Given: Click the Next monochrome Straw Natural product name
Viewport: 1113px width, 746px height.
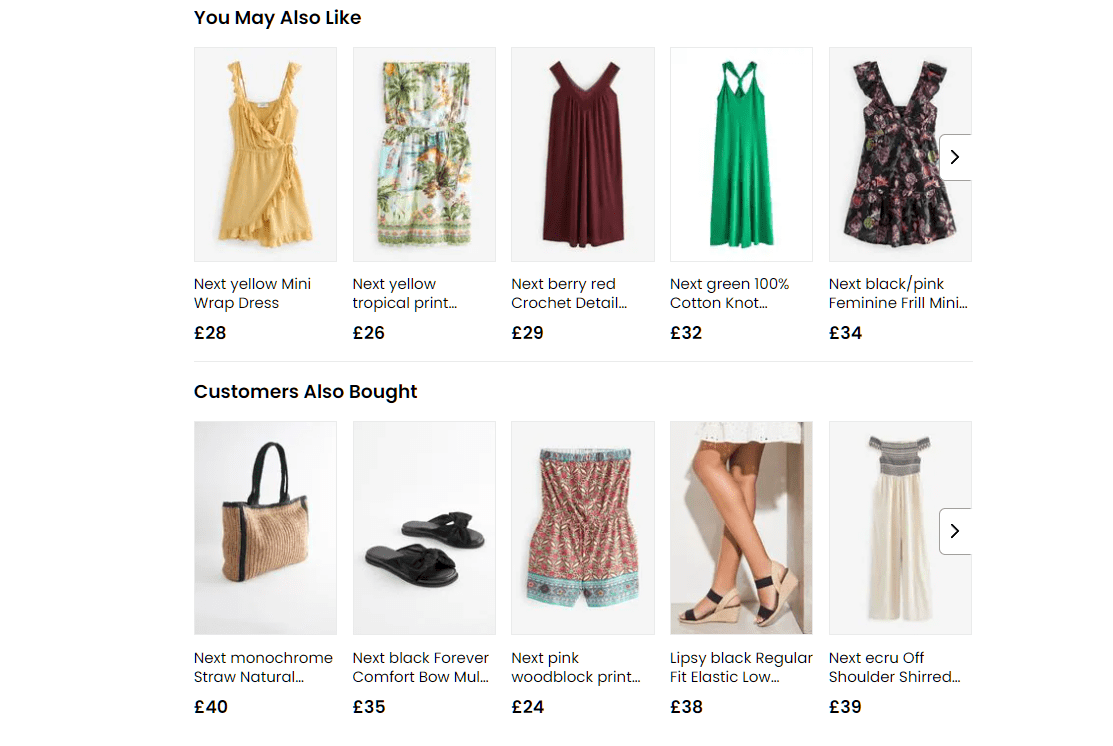Looking at the screenshot, I should coord(263,667).
